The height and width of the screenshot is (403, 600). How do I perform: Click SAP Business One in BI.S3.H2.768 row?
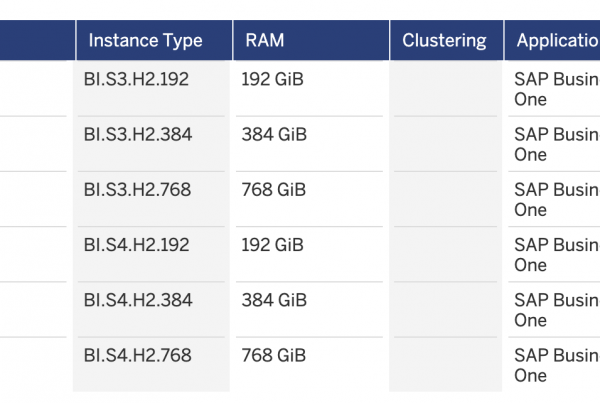coord(557,199)
